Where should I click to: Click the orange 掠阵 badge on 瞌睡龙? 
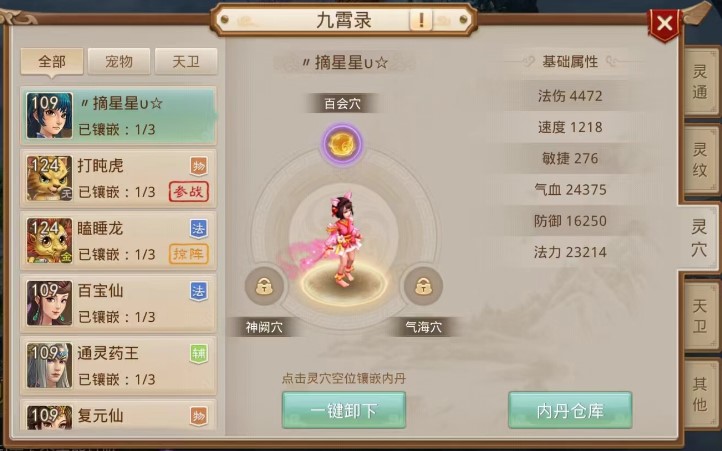(189, 254)
